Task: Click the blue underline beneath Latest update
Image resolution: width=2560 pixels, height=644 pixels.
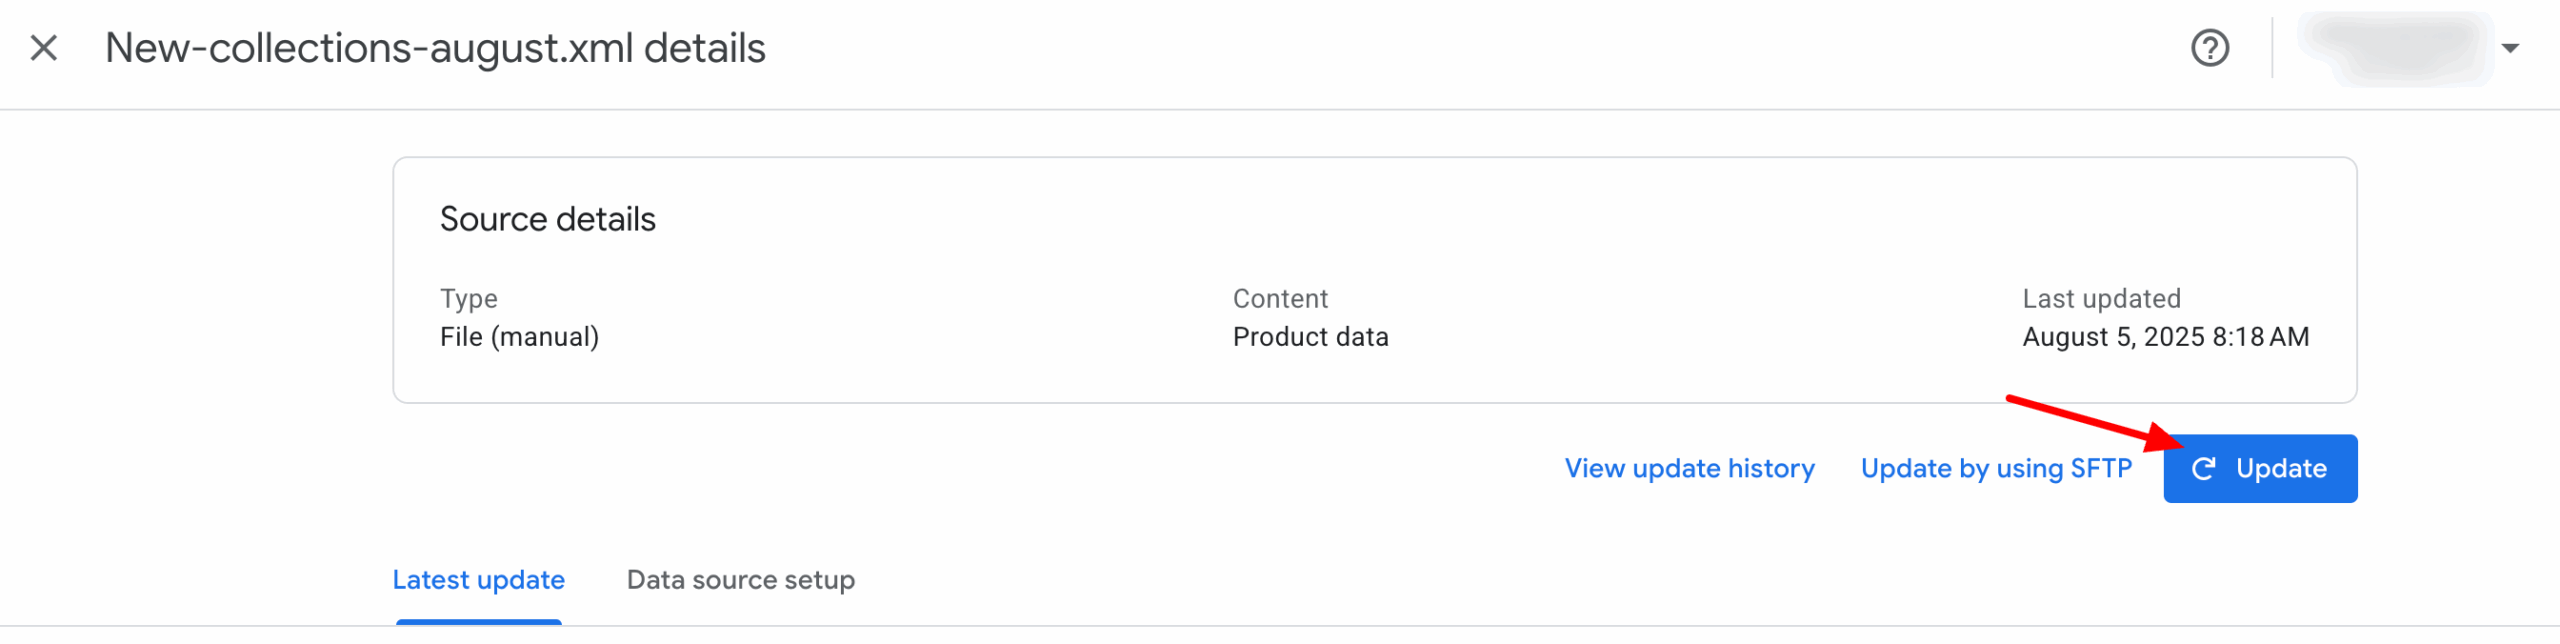Action: click(478, 622)
